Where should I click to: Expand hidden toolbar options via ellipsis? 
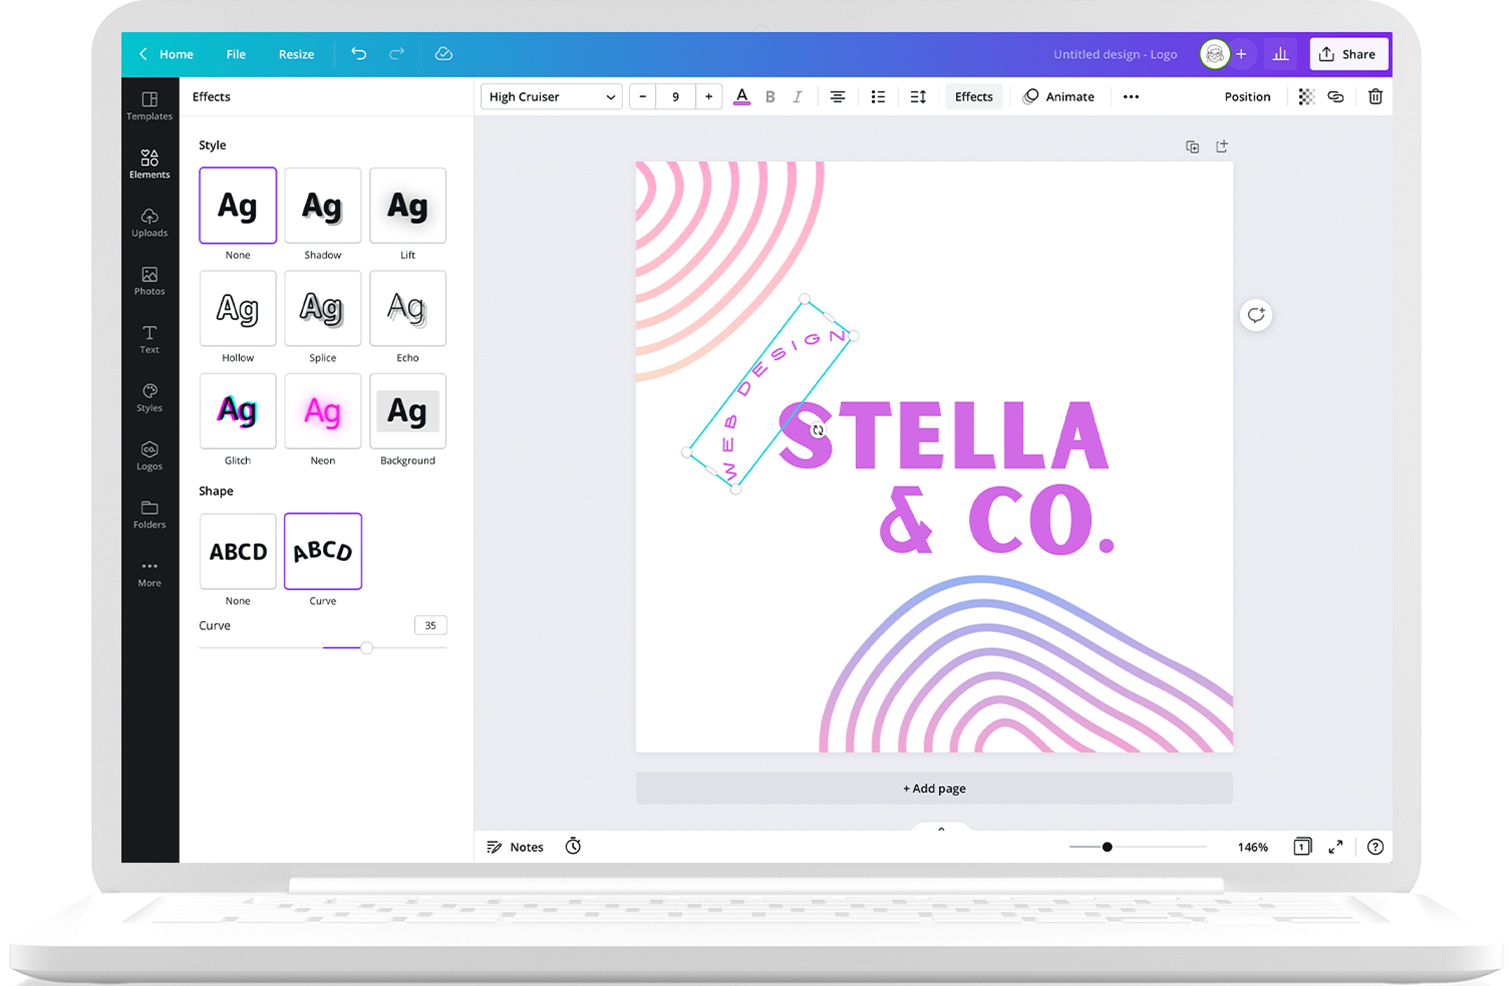(1130, 96)
